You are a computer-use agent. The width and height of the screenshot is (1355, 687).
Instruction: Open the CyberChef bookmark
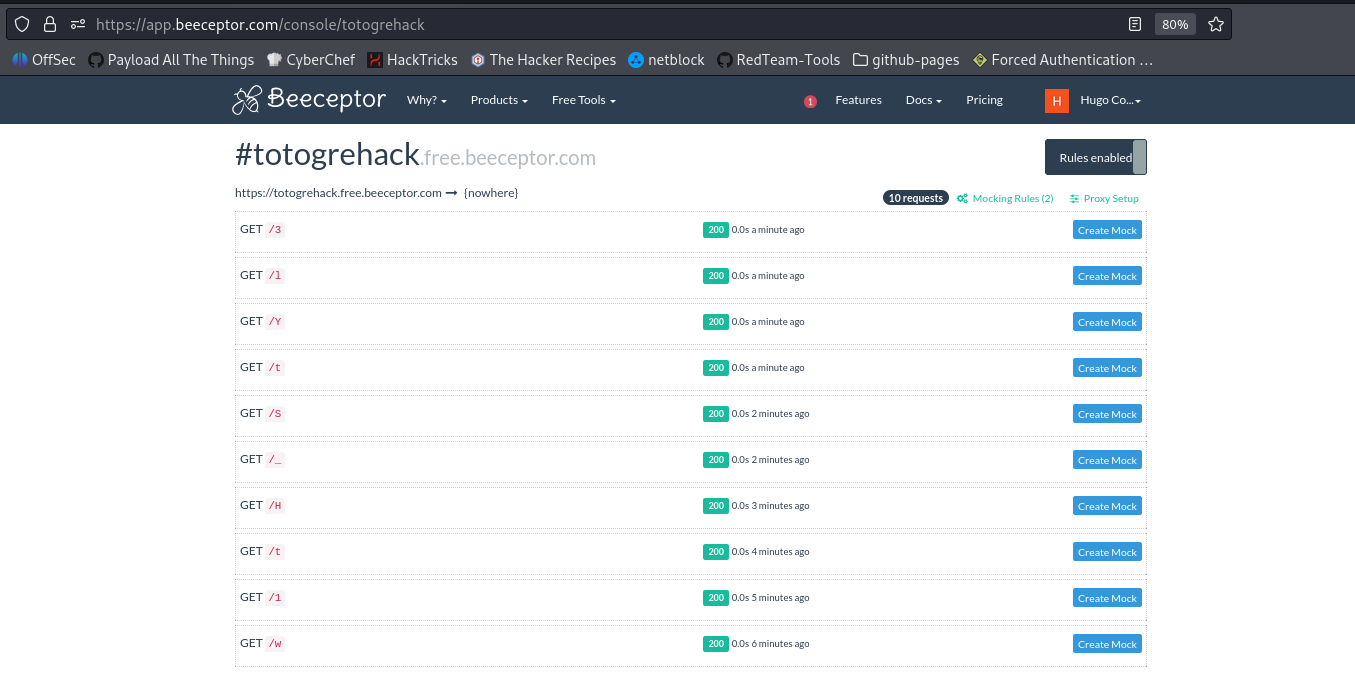coord(311,60)
